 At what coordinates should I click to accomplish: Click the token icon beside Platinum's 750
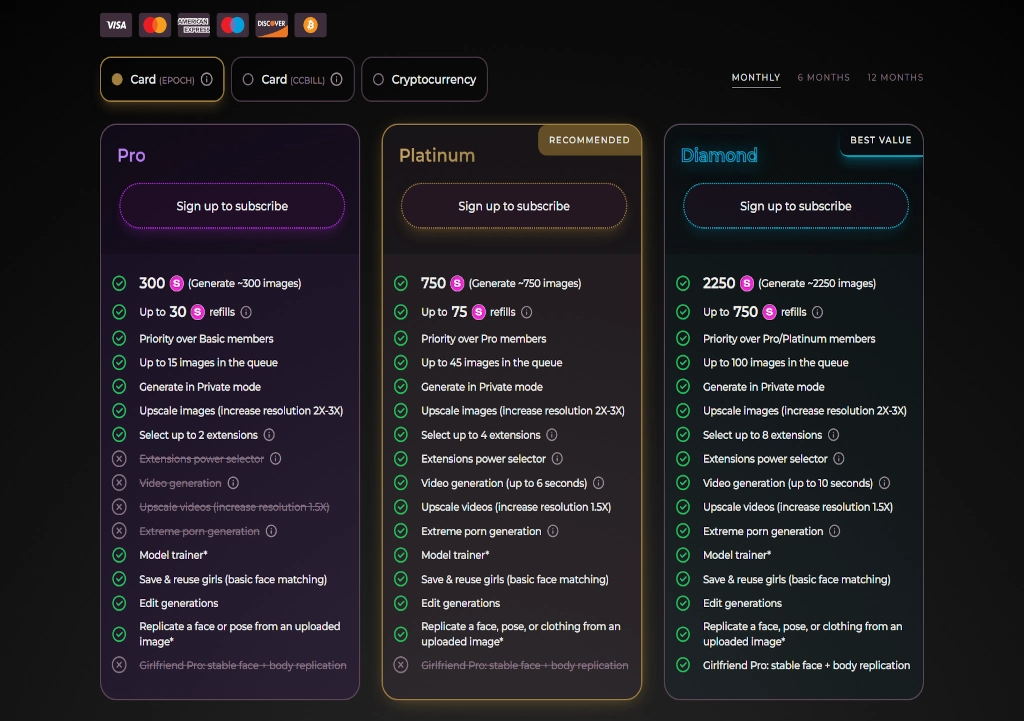point(458,283)
